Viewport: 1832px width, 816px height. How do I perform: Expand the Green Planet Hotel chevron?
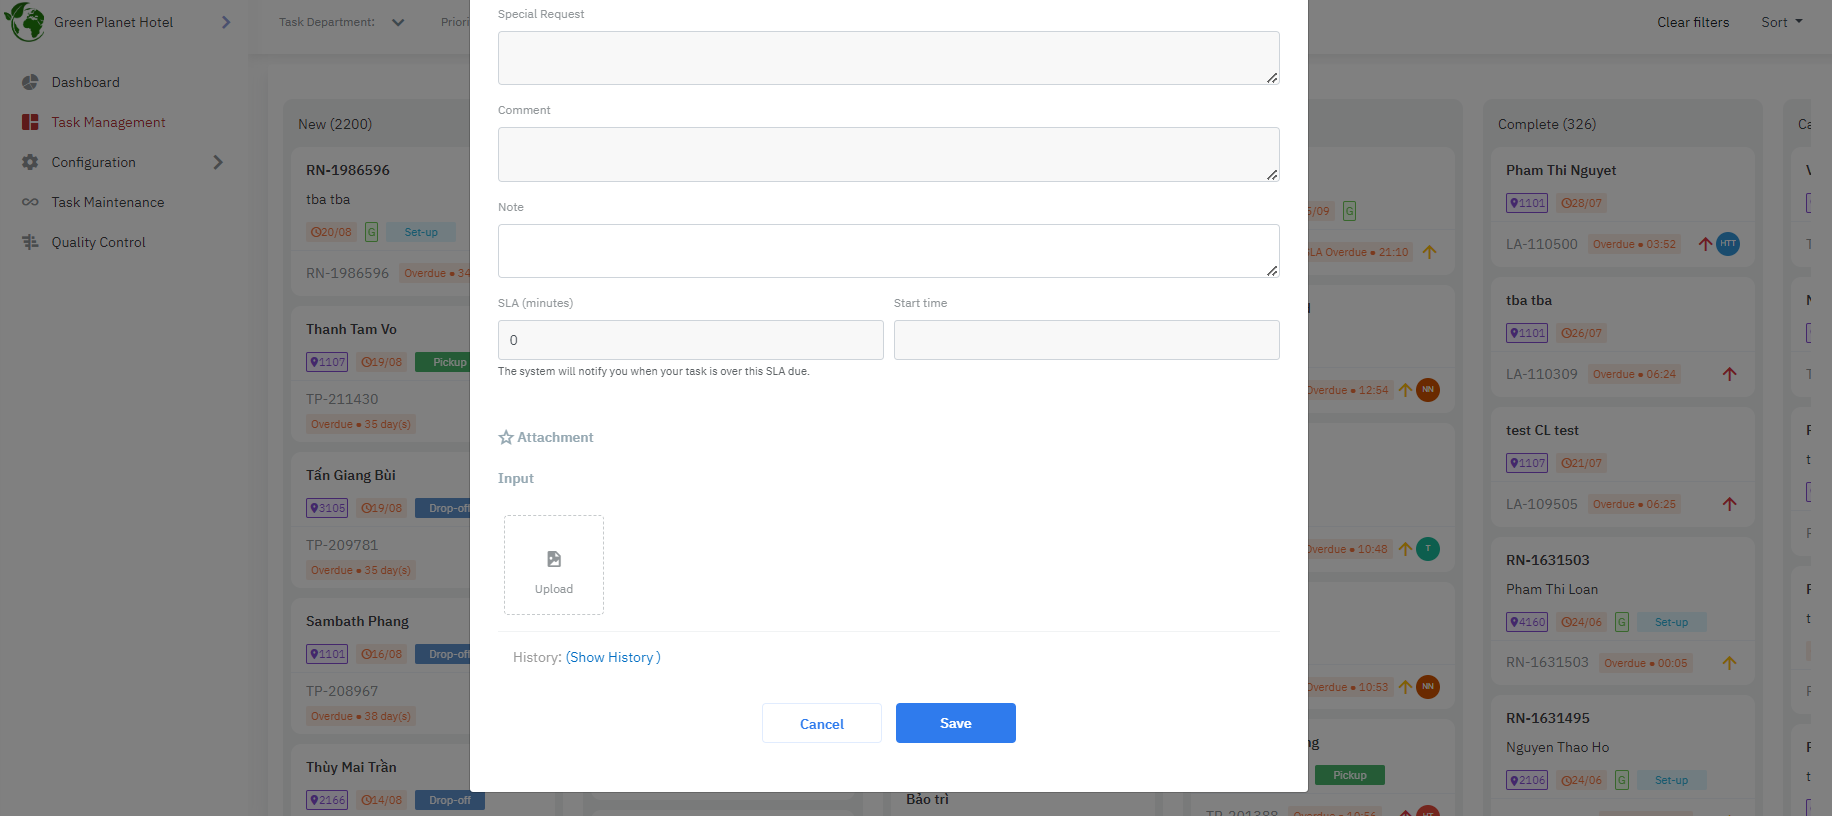point(226,22)
